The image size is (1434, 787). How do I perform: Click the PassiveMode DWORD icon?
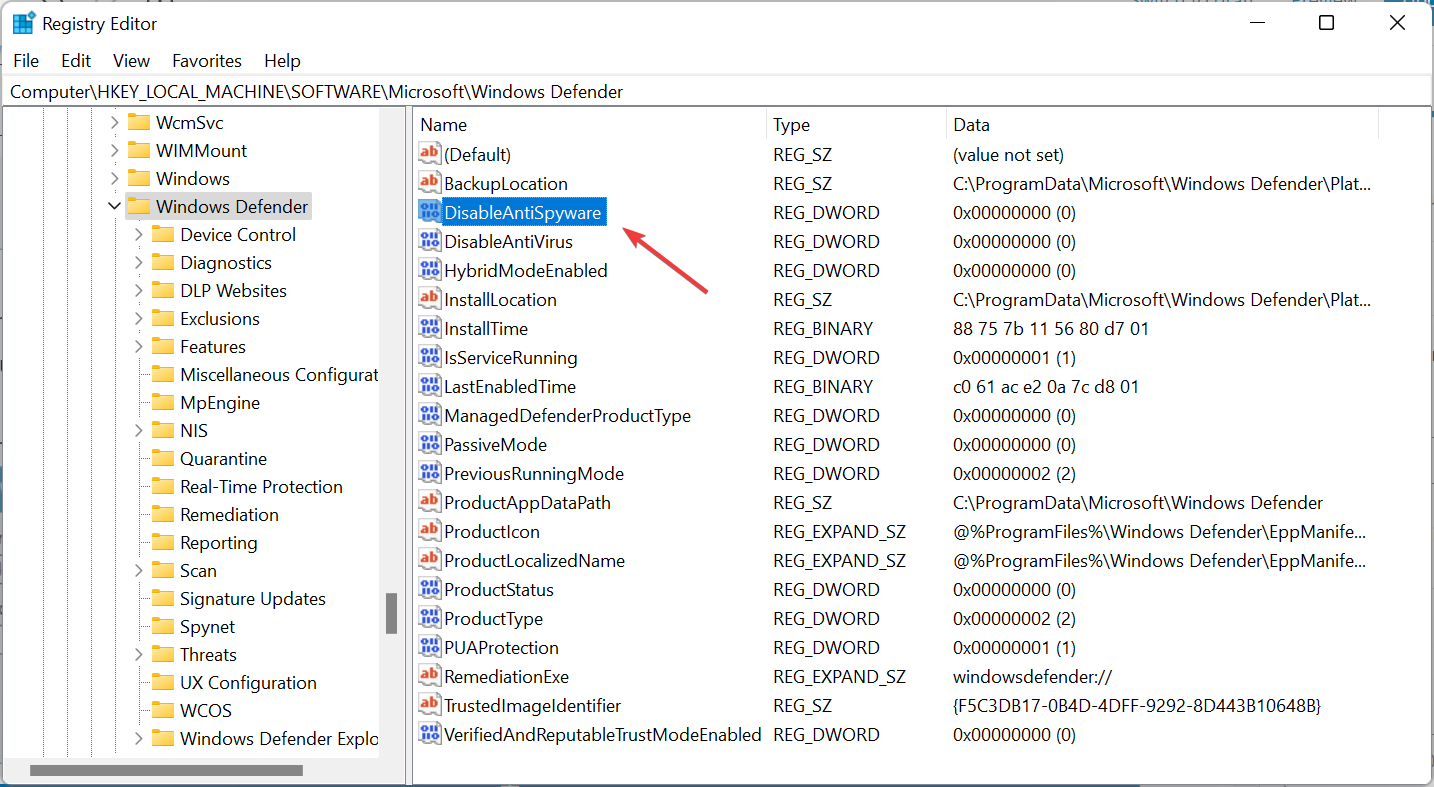pos(429,444)
